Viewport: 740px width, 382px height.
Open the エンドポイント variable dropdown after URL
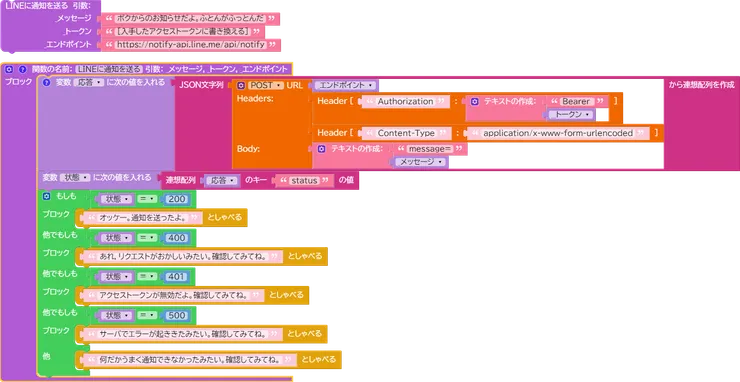point(346,85)
